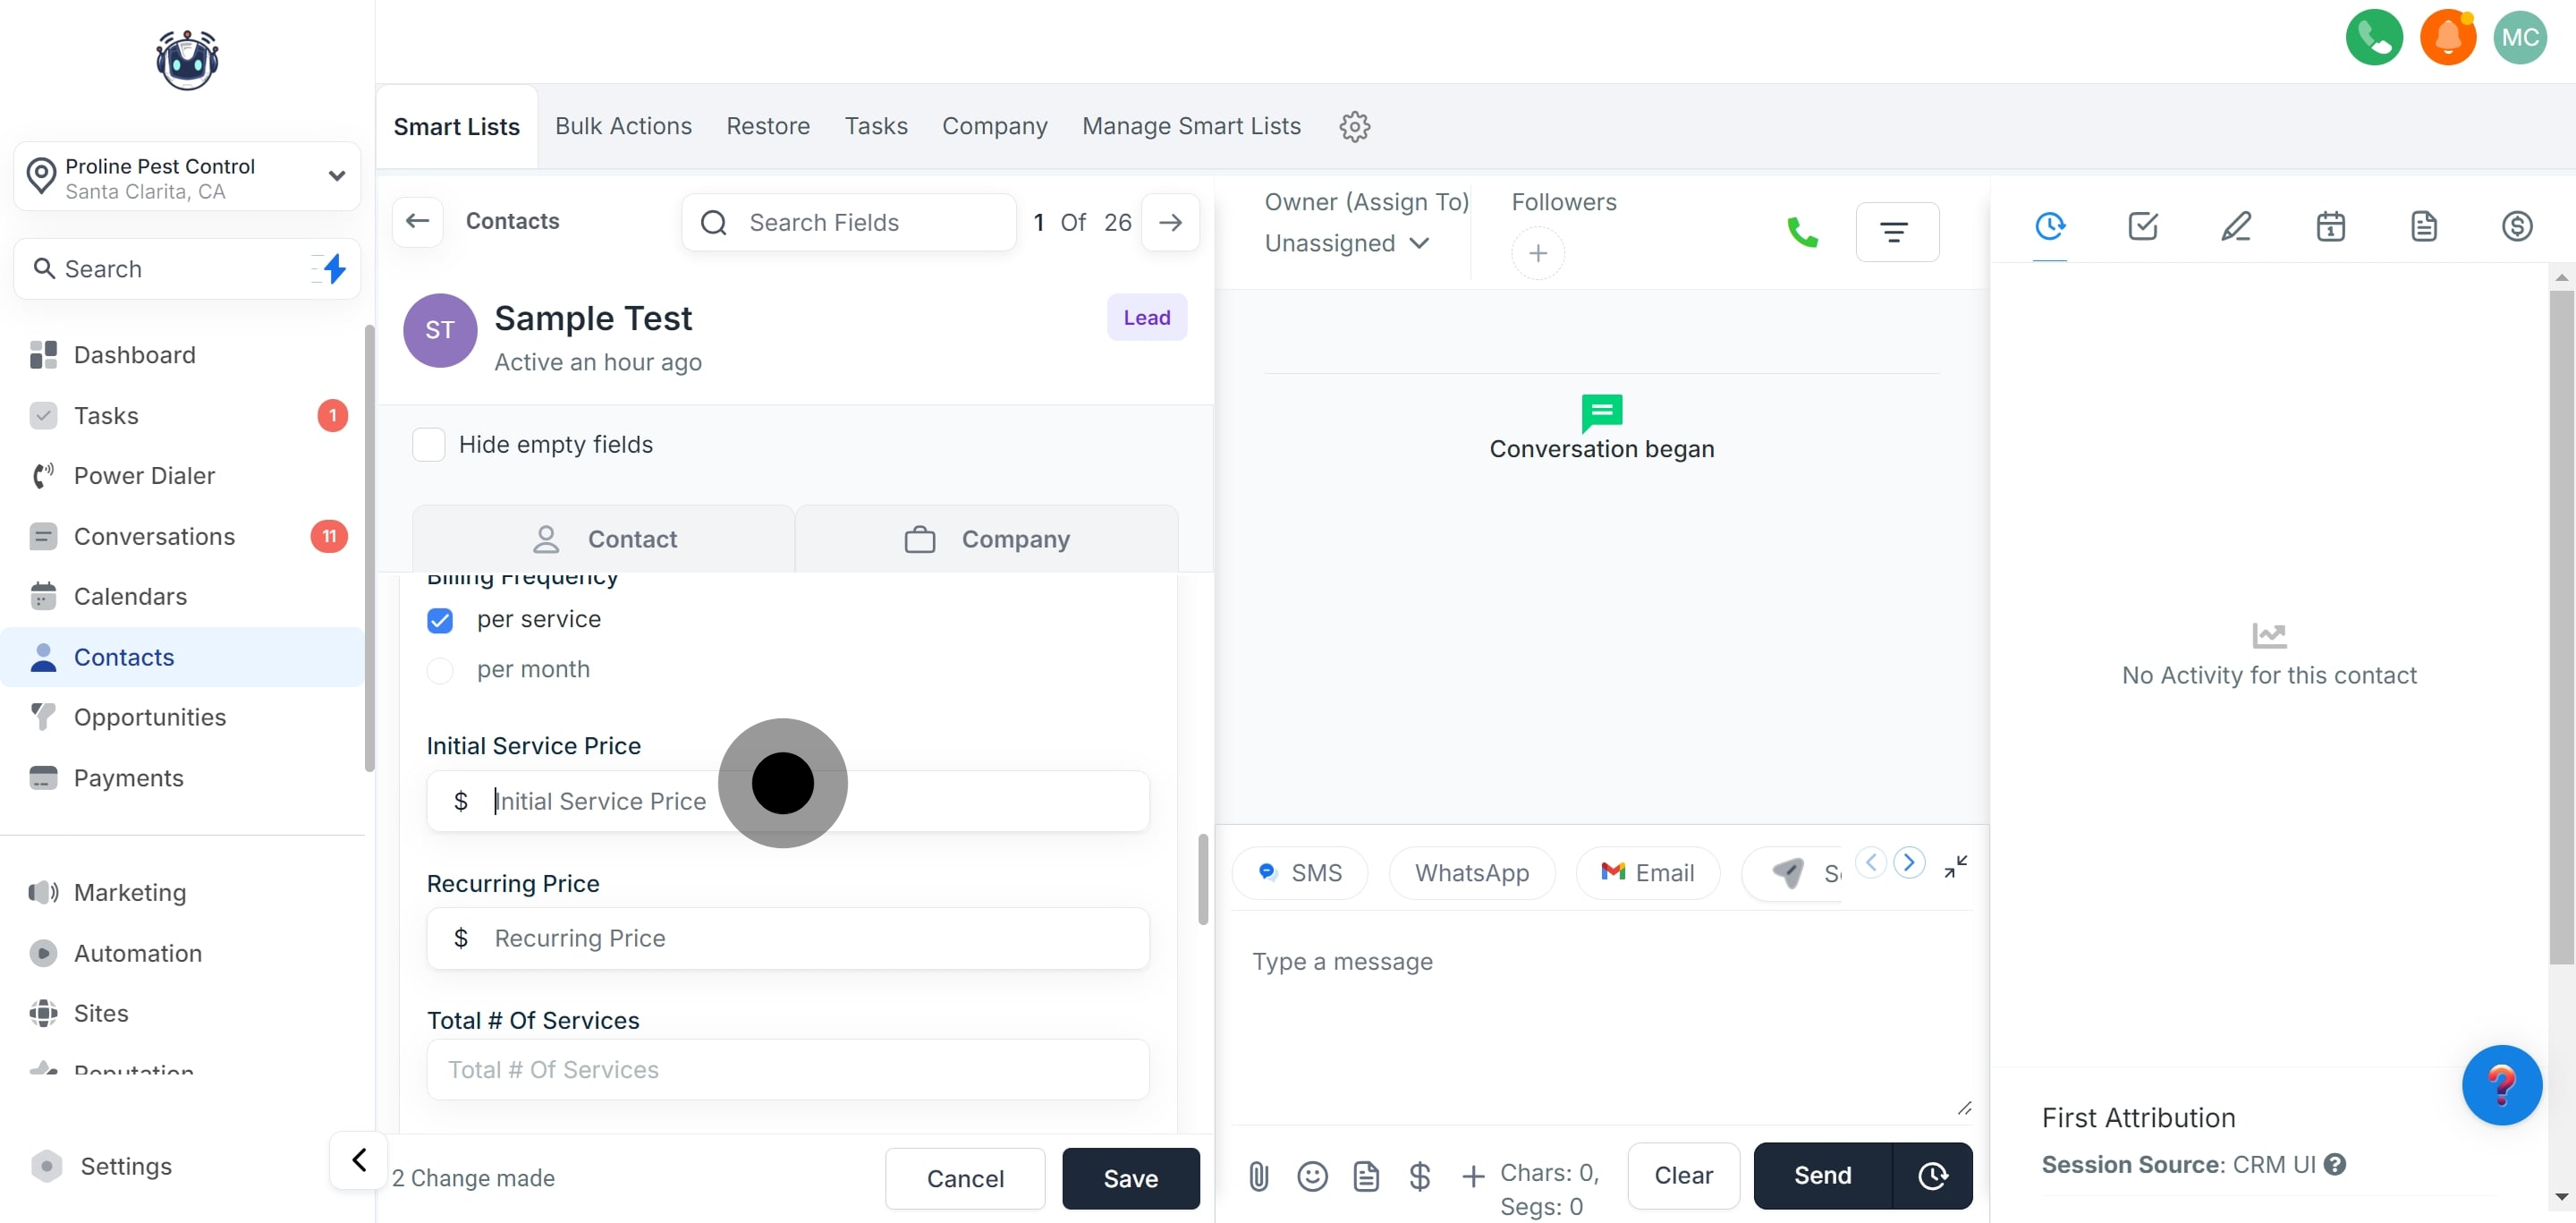Open the conversation filter icon button
The image size is (2576, 1223).
coord(1896,232)
